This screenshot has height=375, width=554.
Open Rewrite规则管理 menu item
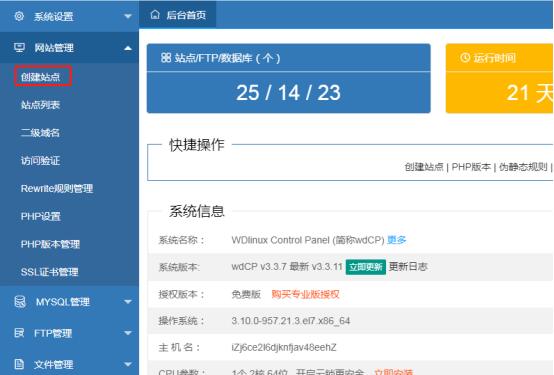point(57,188)
